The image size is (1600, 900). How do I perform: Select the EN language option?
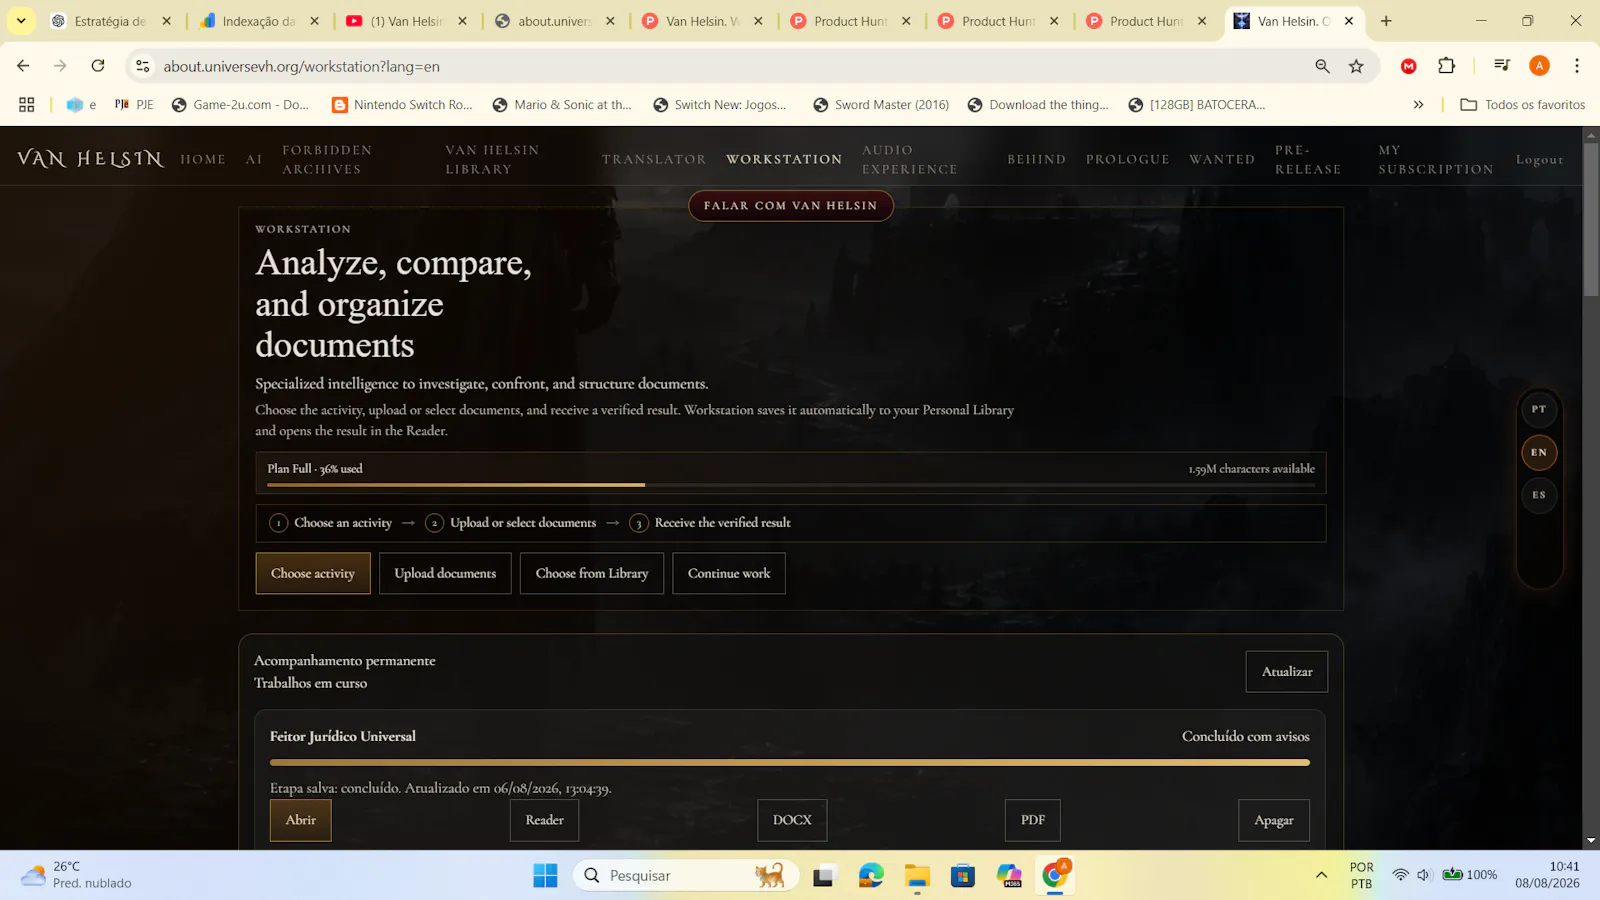coord(1539,452)
